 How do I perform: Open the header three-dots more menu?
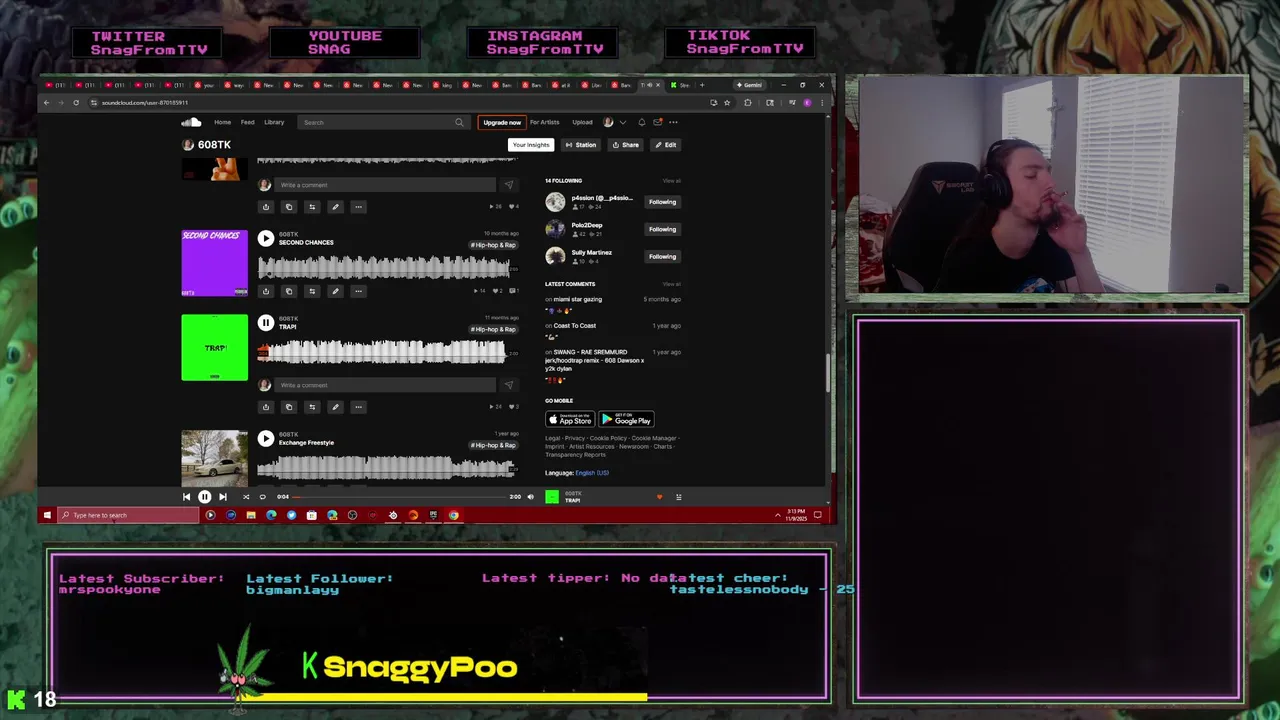click(673, 122)
